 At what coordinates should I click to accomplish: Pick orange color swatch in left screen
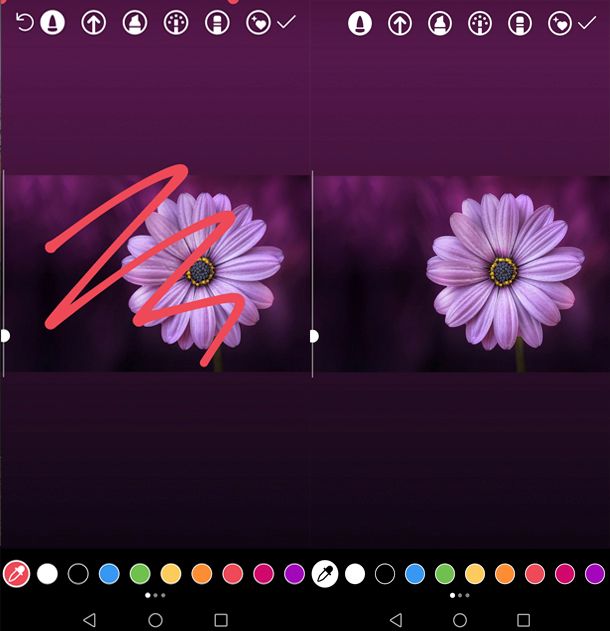(x=202, y=574)
